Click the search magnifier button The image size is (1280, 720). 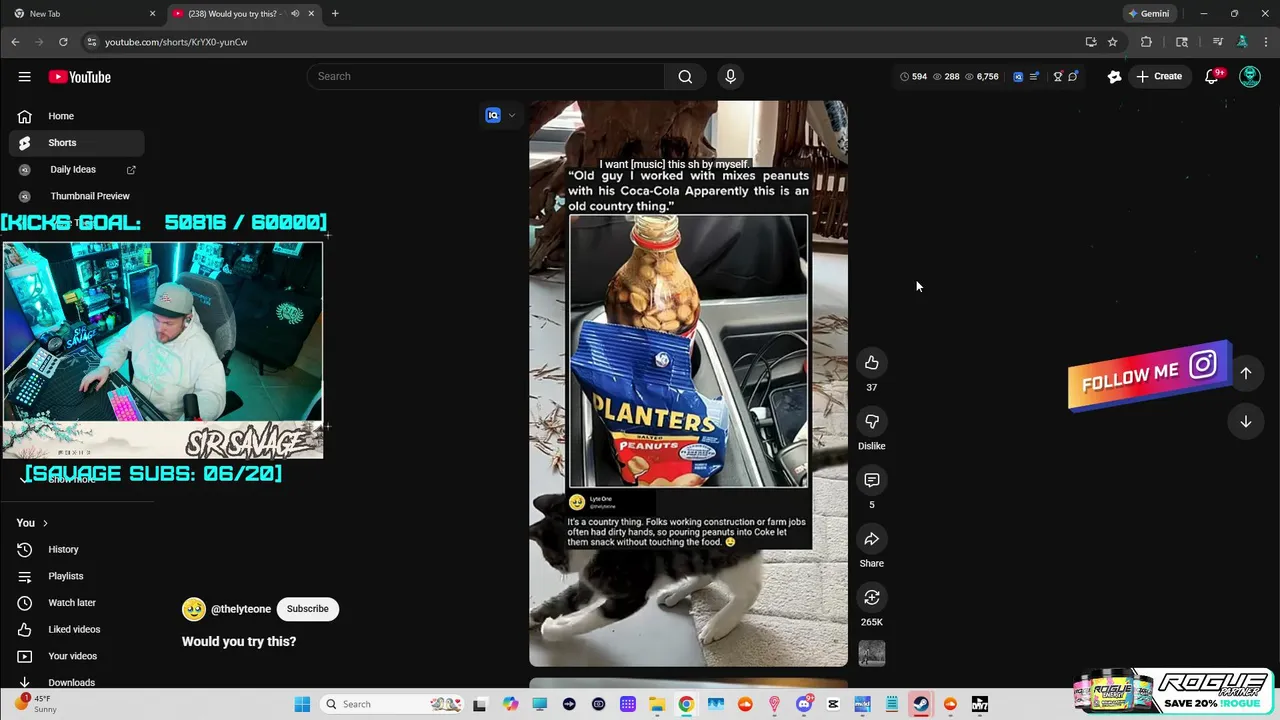tap(685, 76)
